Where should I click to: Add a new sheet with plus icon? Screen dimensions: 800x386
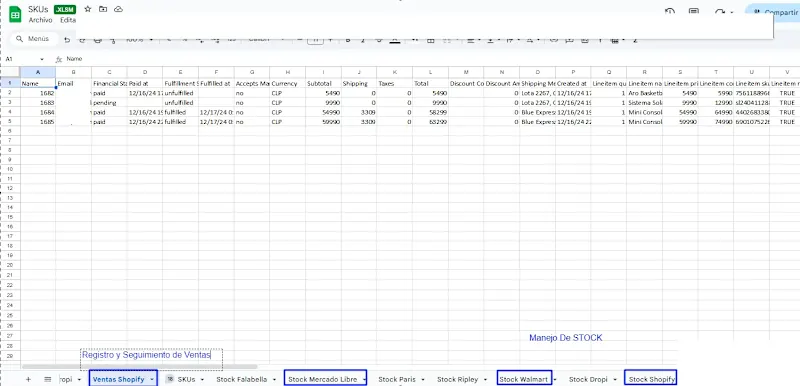[28, 379]
